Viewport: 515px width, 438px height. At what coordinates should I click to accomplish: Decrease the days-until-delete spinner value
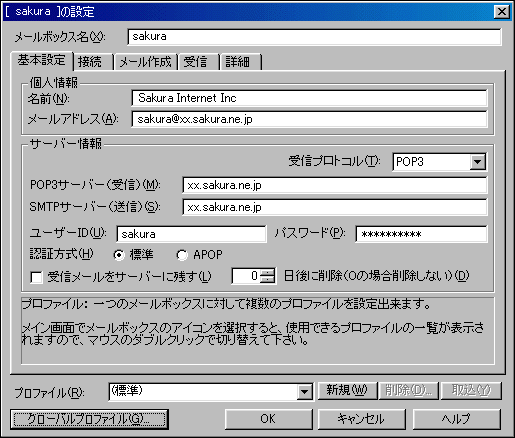coord(267,280)
